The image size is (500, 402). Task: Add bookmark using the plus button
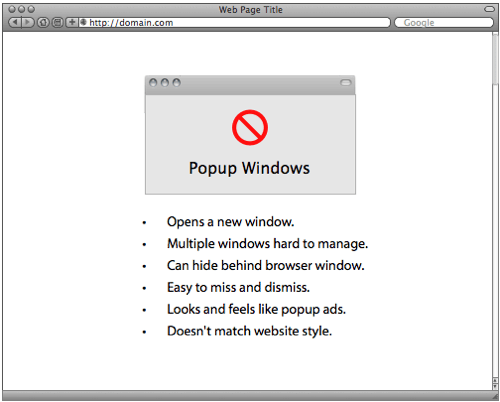pyautogui.click(x=72, y=22)
